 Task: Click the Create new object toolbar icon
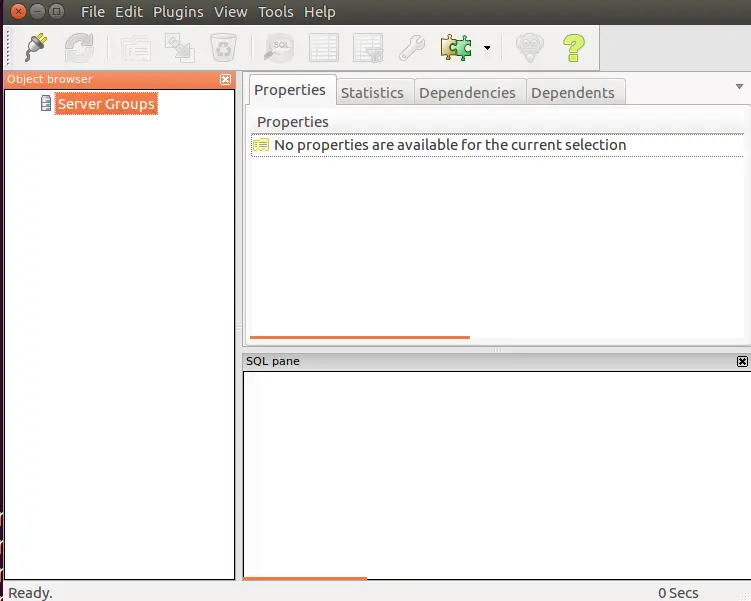(180, 47)
